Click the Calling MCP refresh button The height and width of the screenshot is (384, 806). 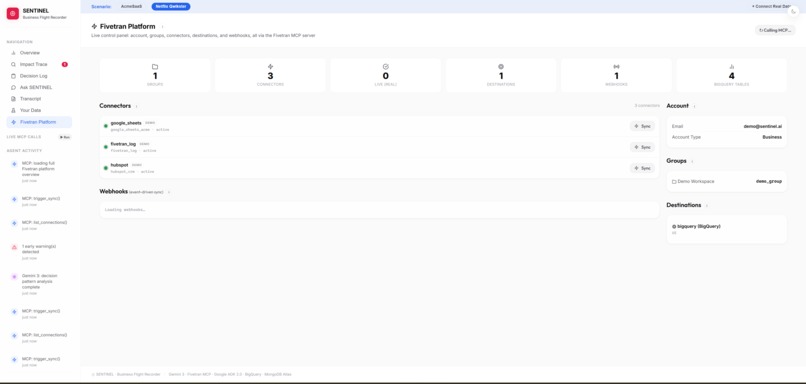click(x=775, y=30)
